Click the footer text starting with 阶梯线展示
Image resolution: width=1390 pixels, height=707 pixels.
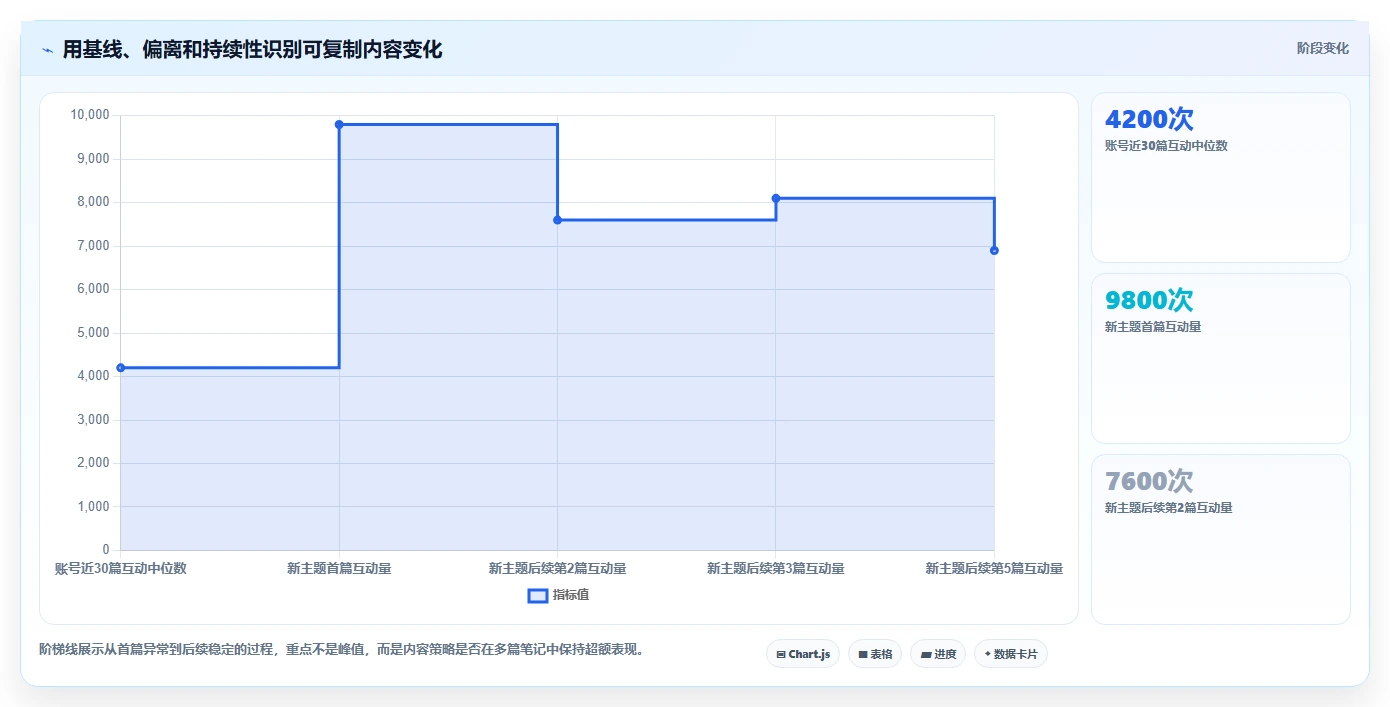[x=344, y=649]
